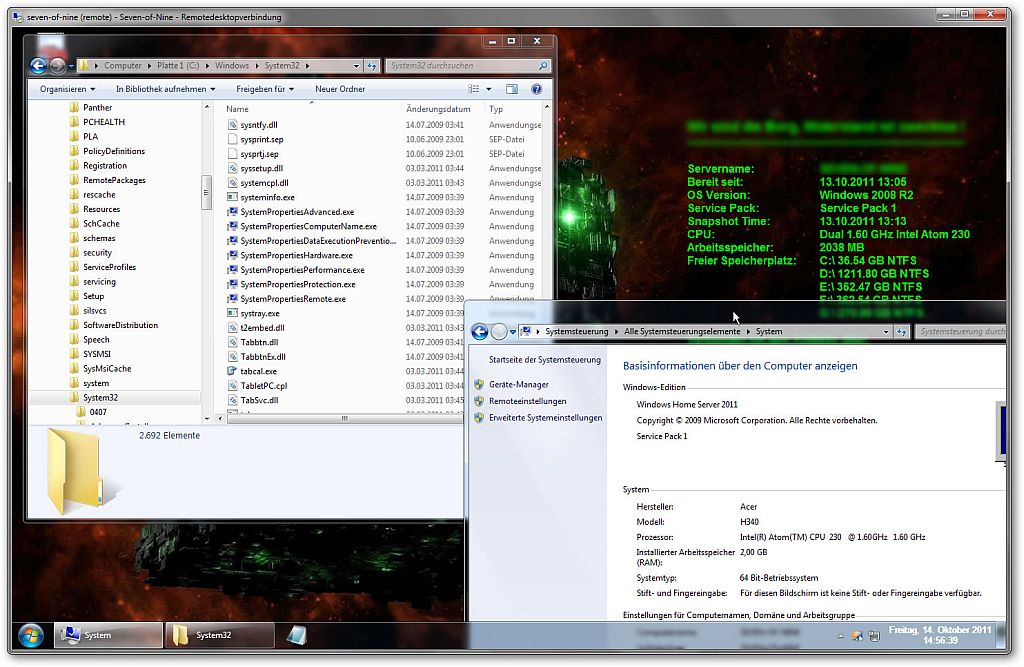Sort files by Änderungsdatum column

pos(443,109)
